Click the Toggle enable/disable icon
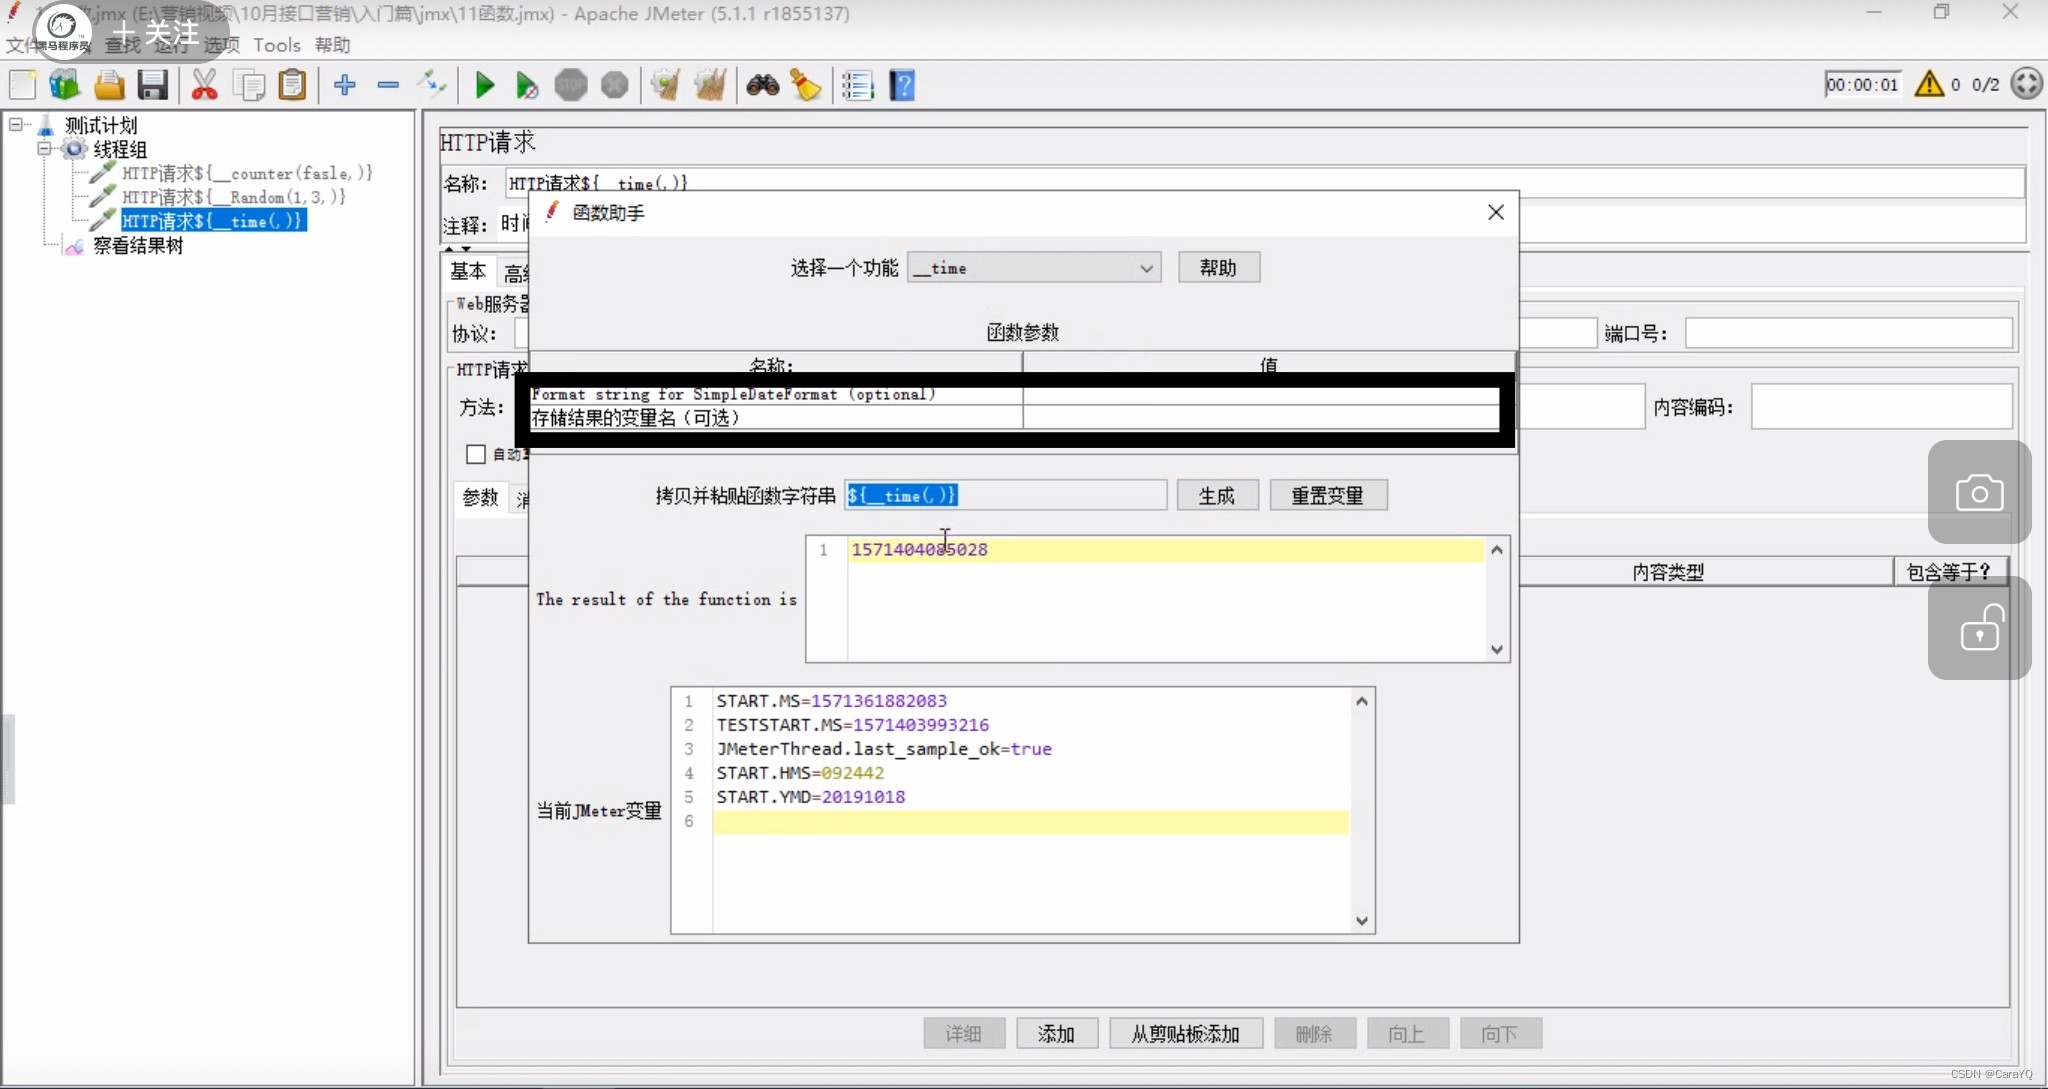Viewport: 2048px width, 1089px height. tap(432, 85)
